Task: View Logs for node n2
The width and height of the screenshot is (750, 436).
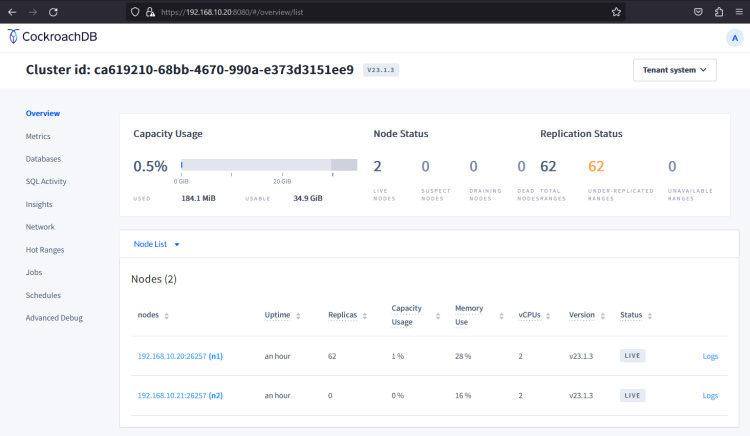Action: tap(710, 395)
